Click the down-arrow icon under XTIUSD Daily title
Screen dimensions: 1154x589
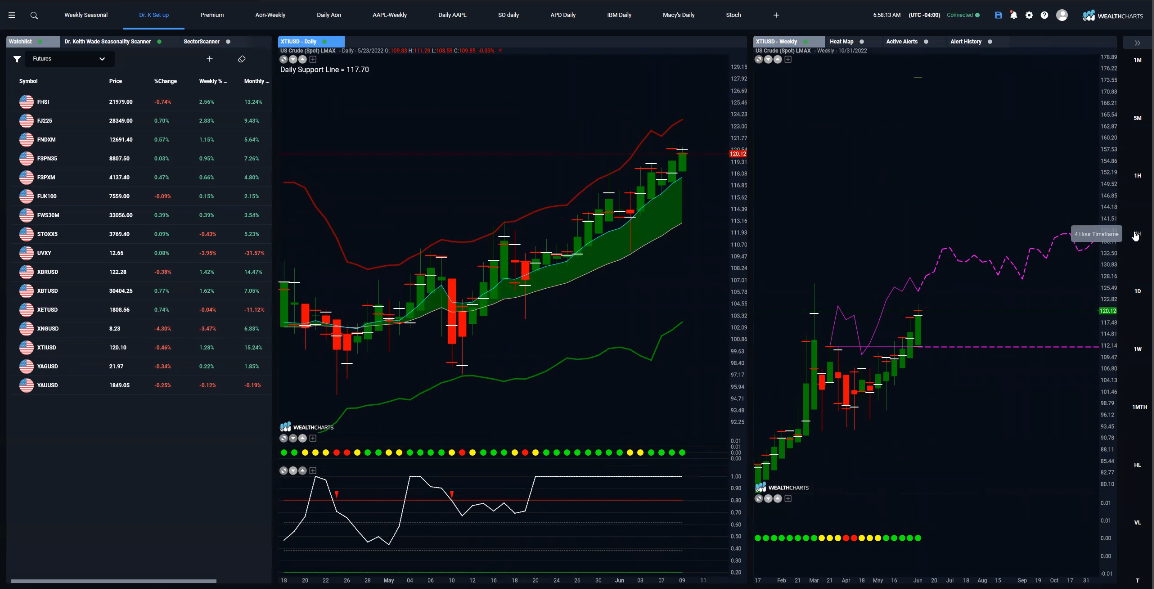point(293,59)
